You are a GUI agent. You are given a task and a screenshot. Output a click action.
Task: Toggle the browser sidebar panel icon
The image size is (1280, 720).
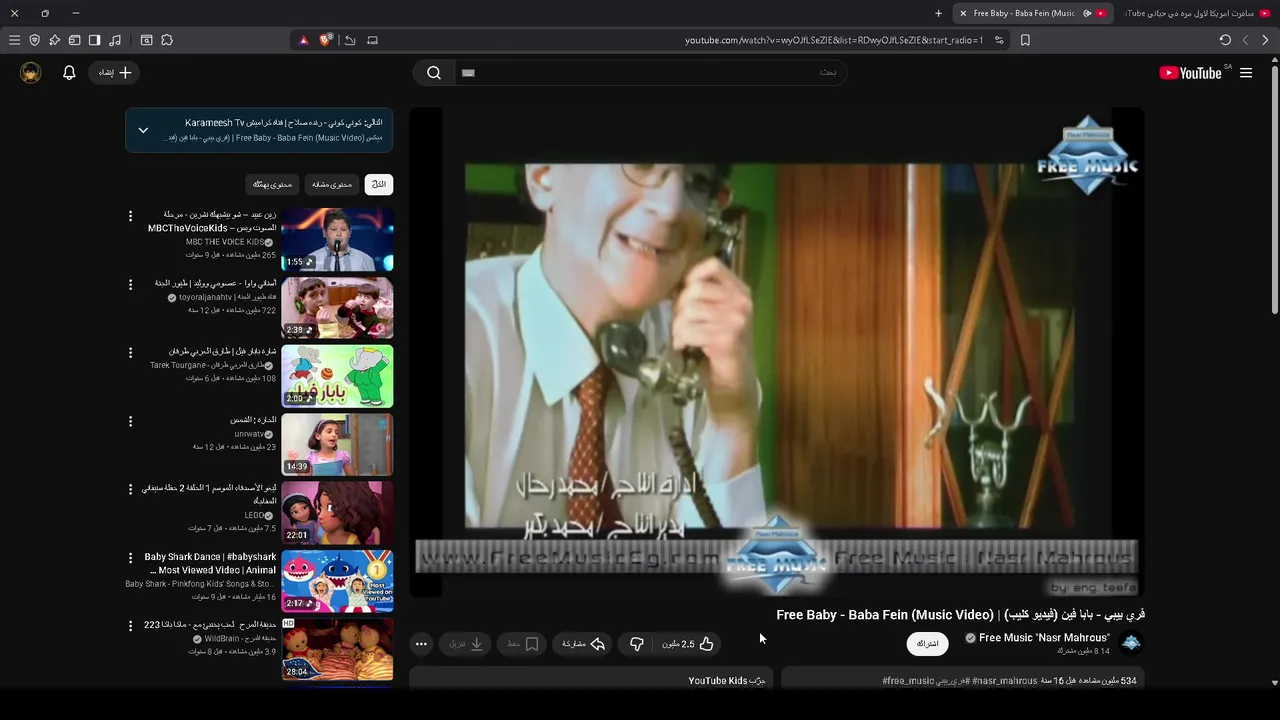(94, 40)
